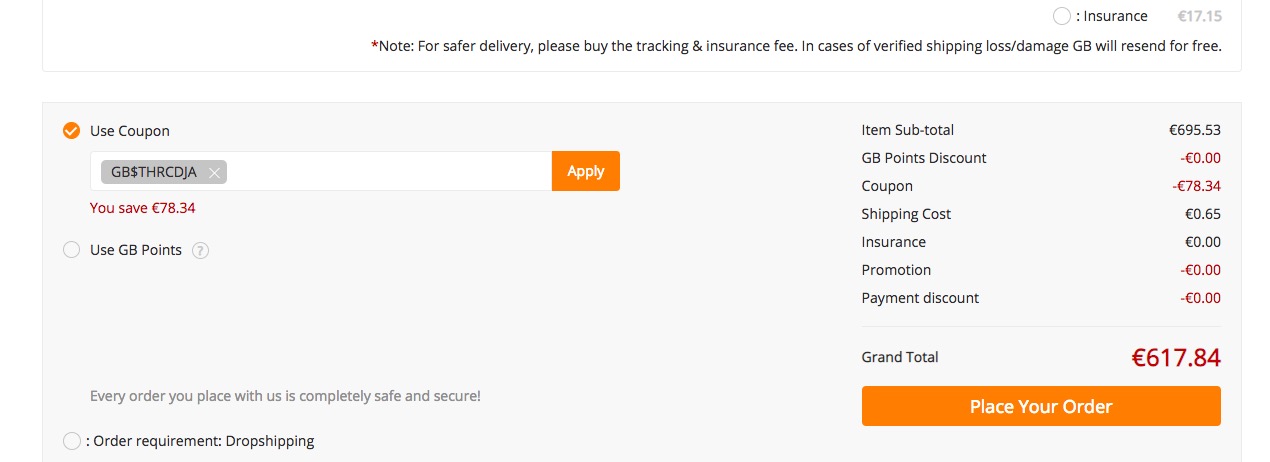
Task: Click the Coupon discount amount -€78.34
Action: click(x=1196, y=186)
